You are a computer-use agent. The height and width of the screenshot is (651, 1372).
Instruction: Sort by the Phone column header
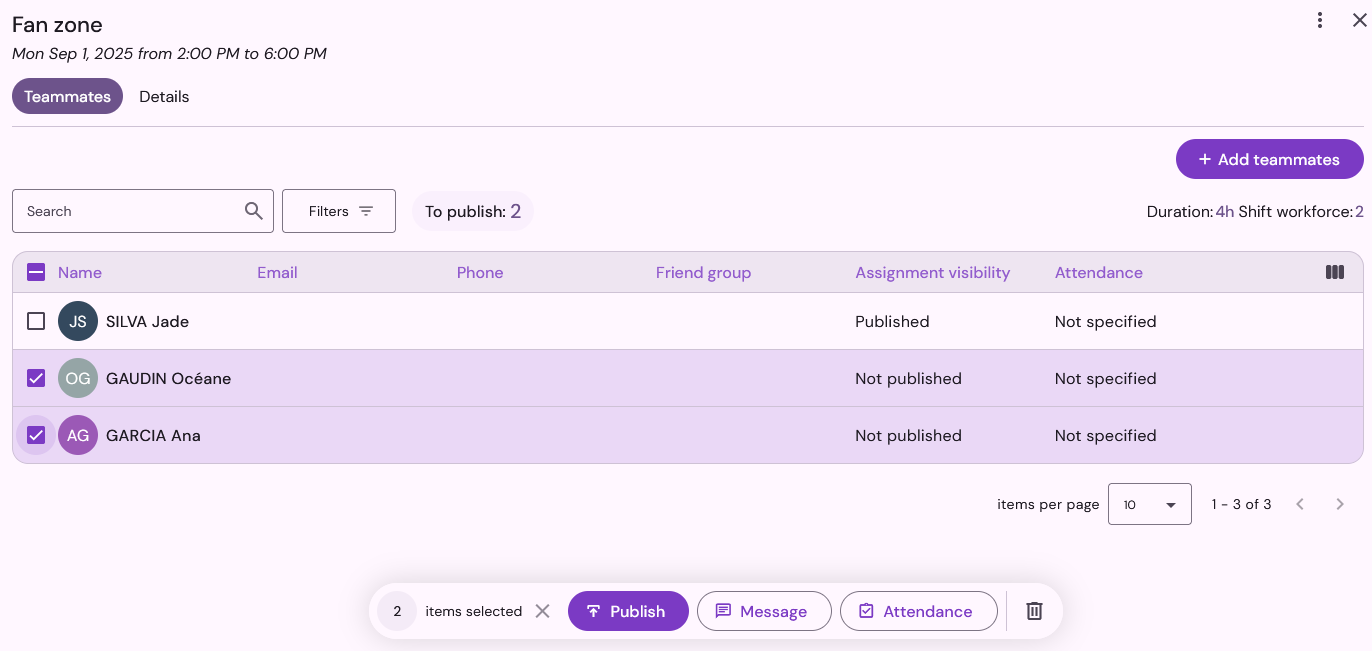(x=480, y=272)
